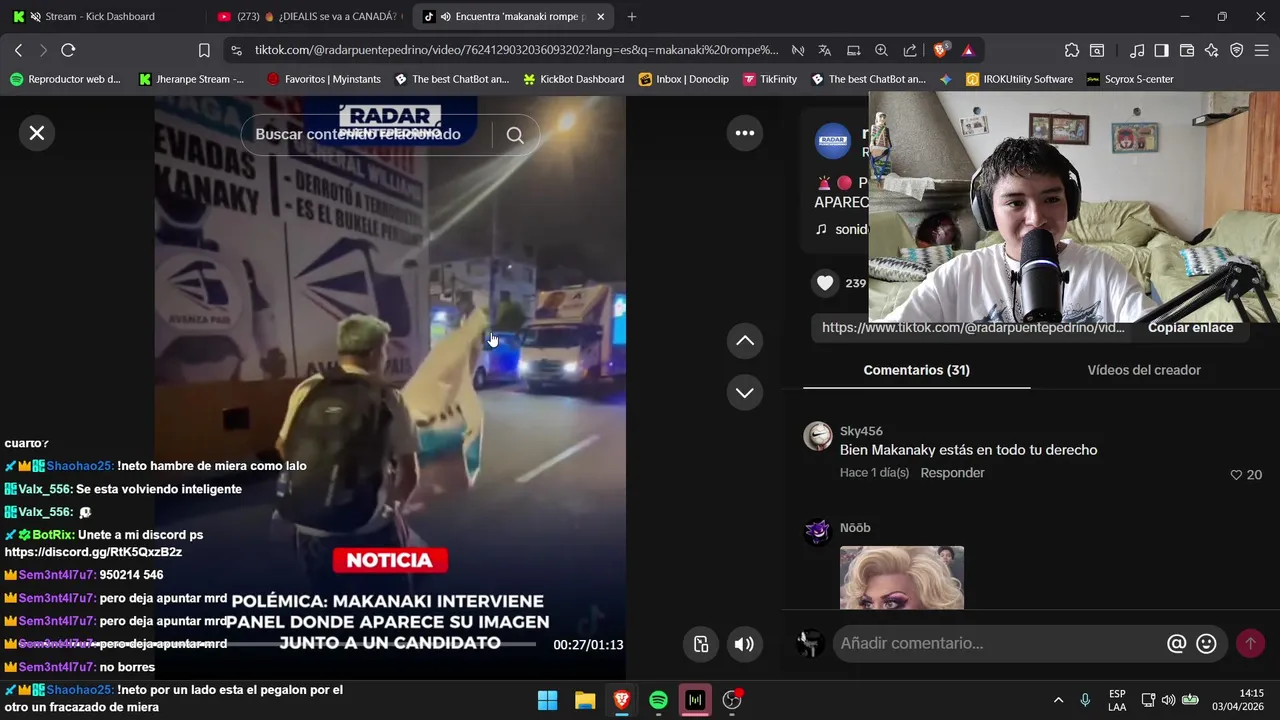Open Brave Wallet icon
Screen dimensions: 1280x720
point(1187,50)
